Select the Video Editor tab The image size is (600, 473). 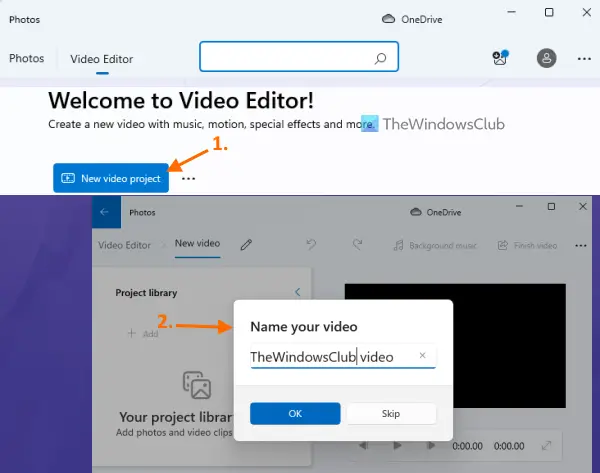point(101,59)
